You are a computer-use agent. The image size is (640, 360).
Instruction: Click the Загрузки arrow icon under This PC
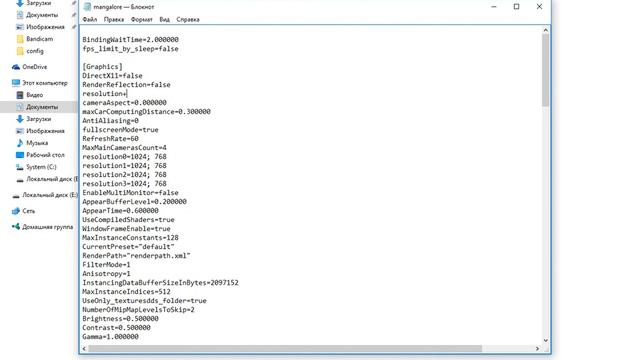tap(20, 119)
